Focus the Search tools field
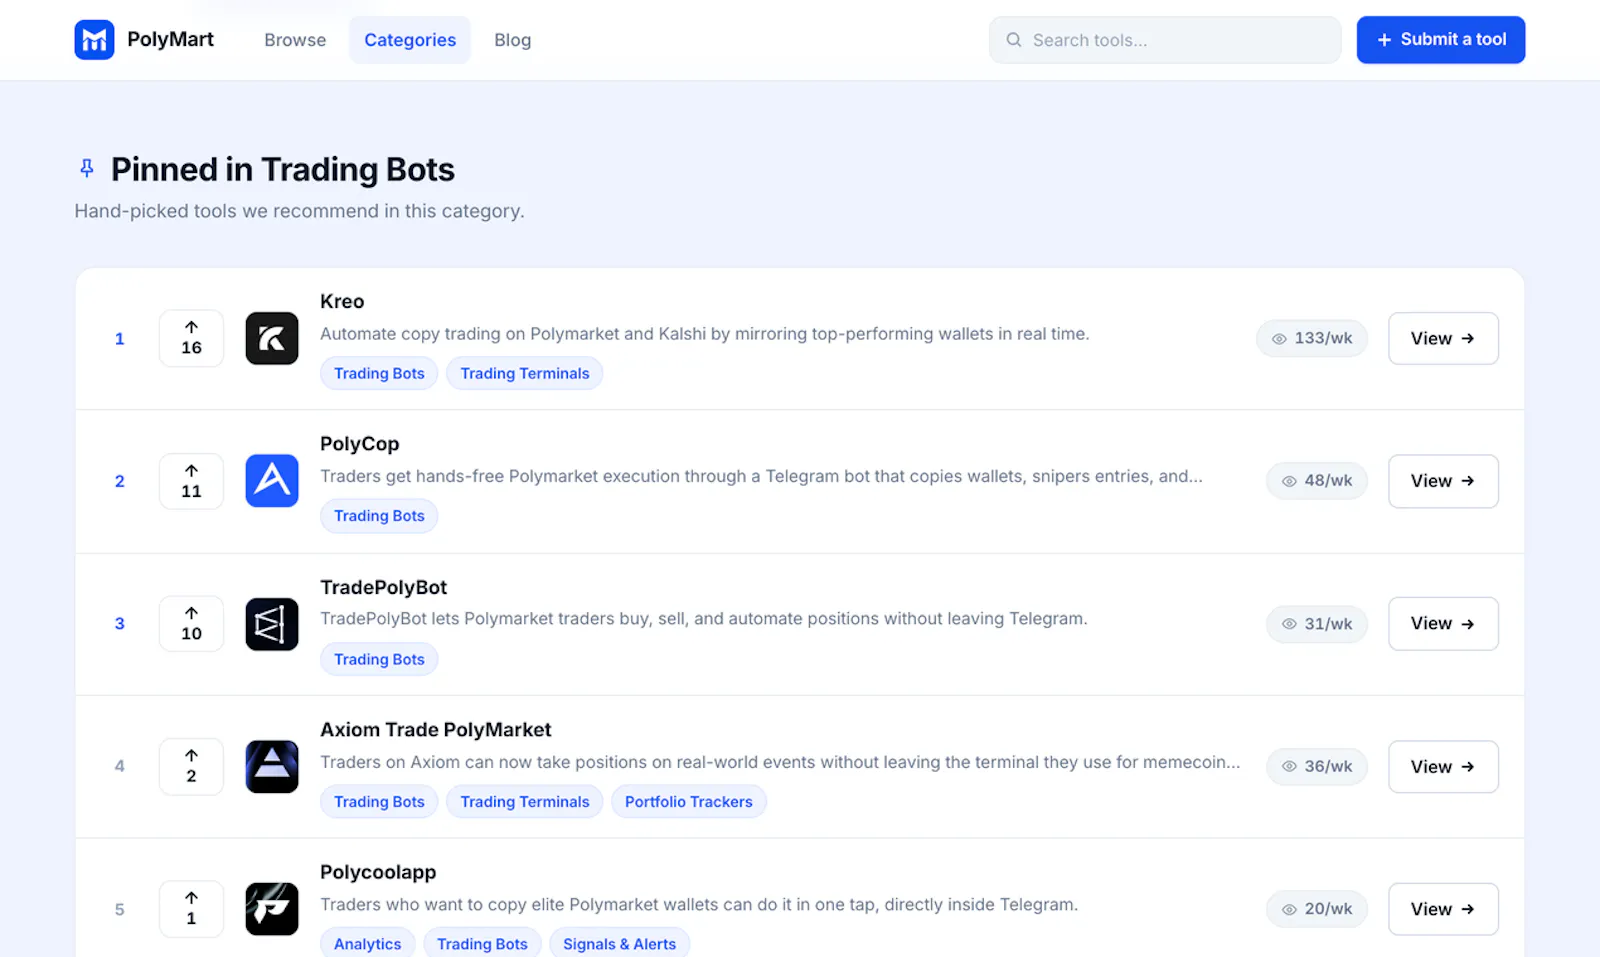This screenshot has height=957, width=1600. pos(1165,40)
